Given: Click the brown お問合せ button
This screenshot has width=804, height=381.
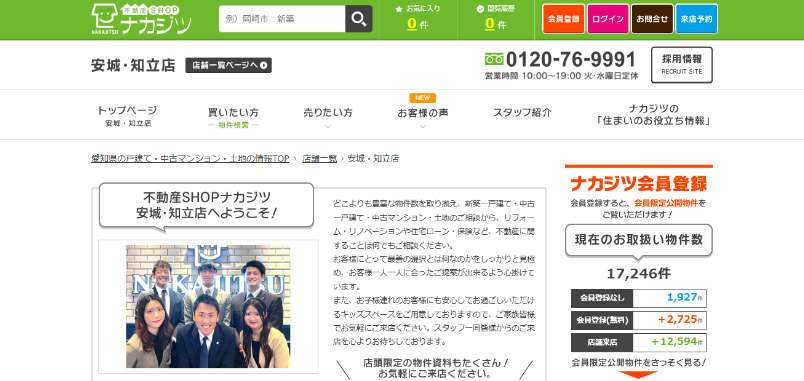Looking at the screenshot, I should (x=652, y=19).
